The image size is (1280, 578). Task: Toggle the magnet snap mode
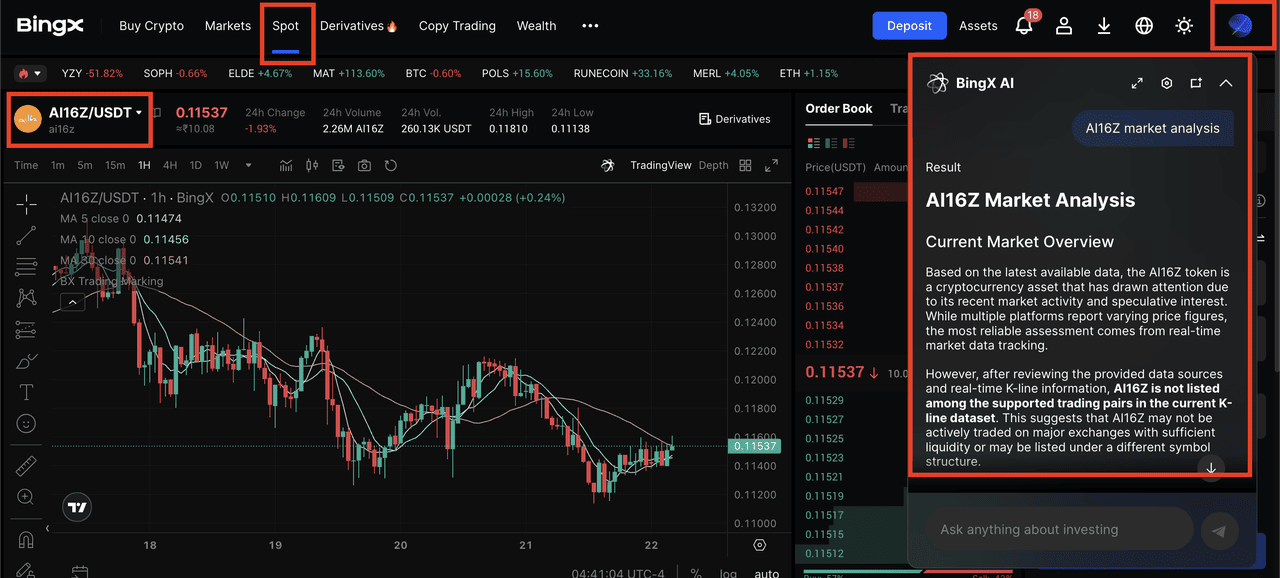click(x=27, y=540)
